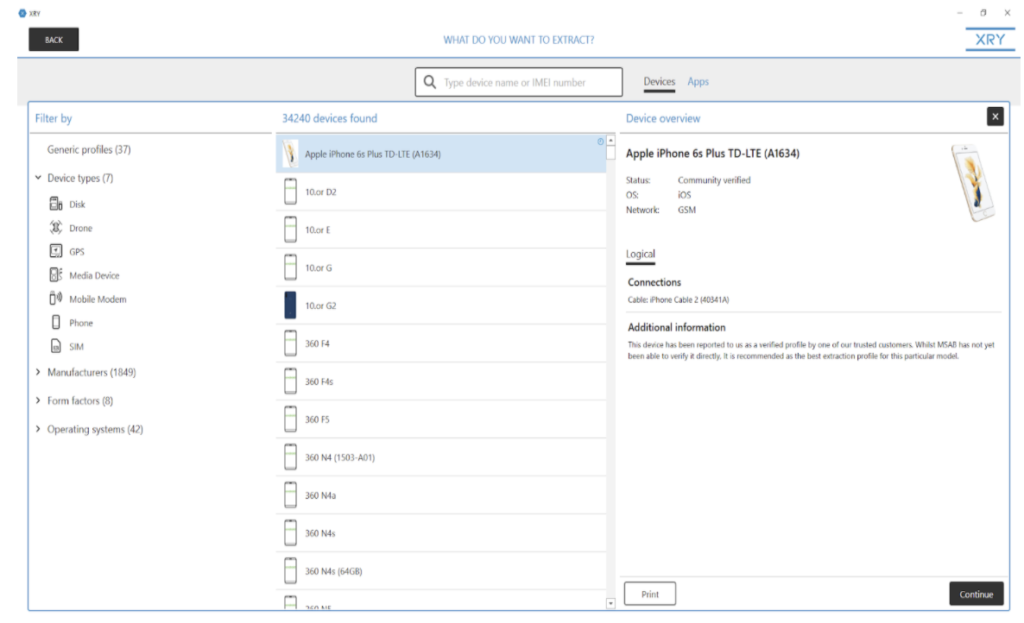Click the 360 N4s (64GB) phone icon
The height and width of the screenshot is (623, 1024).
(x=291, y=571)
